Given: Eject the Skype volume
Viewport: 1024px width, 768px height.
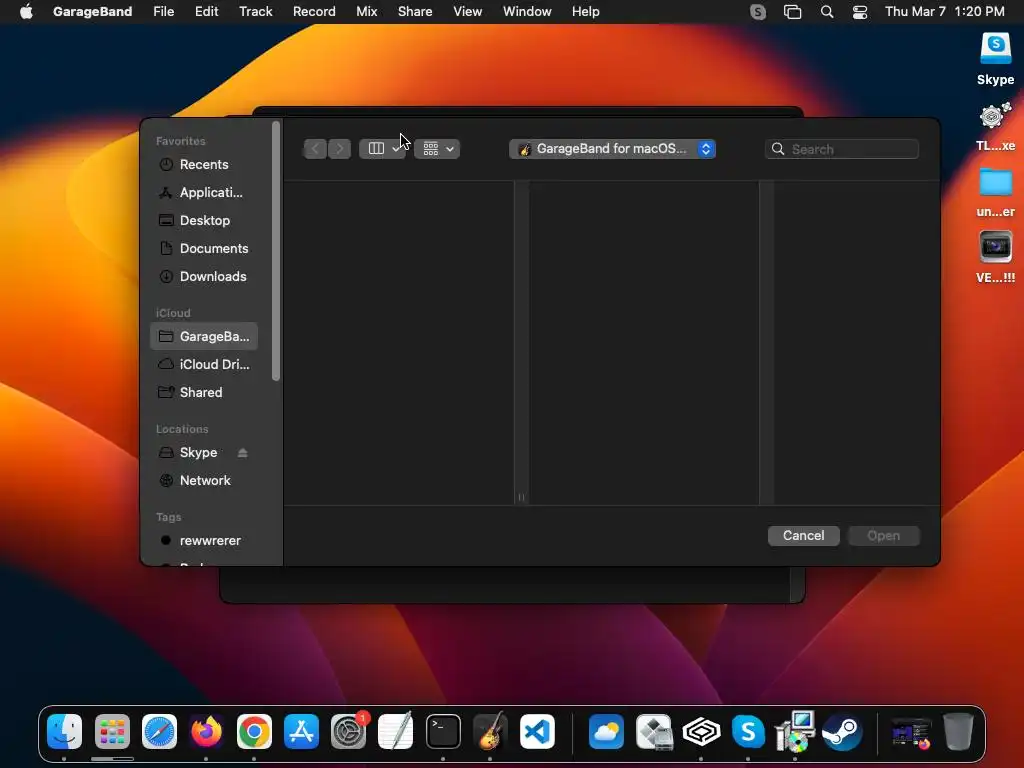Looking at the screenshot, I should point(242,453).
